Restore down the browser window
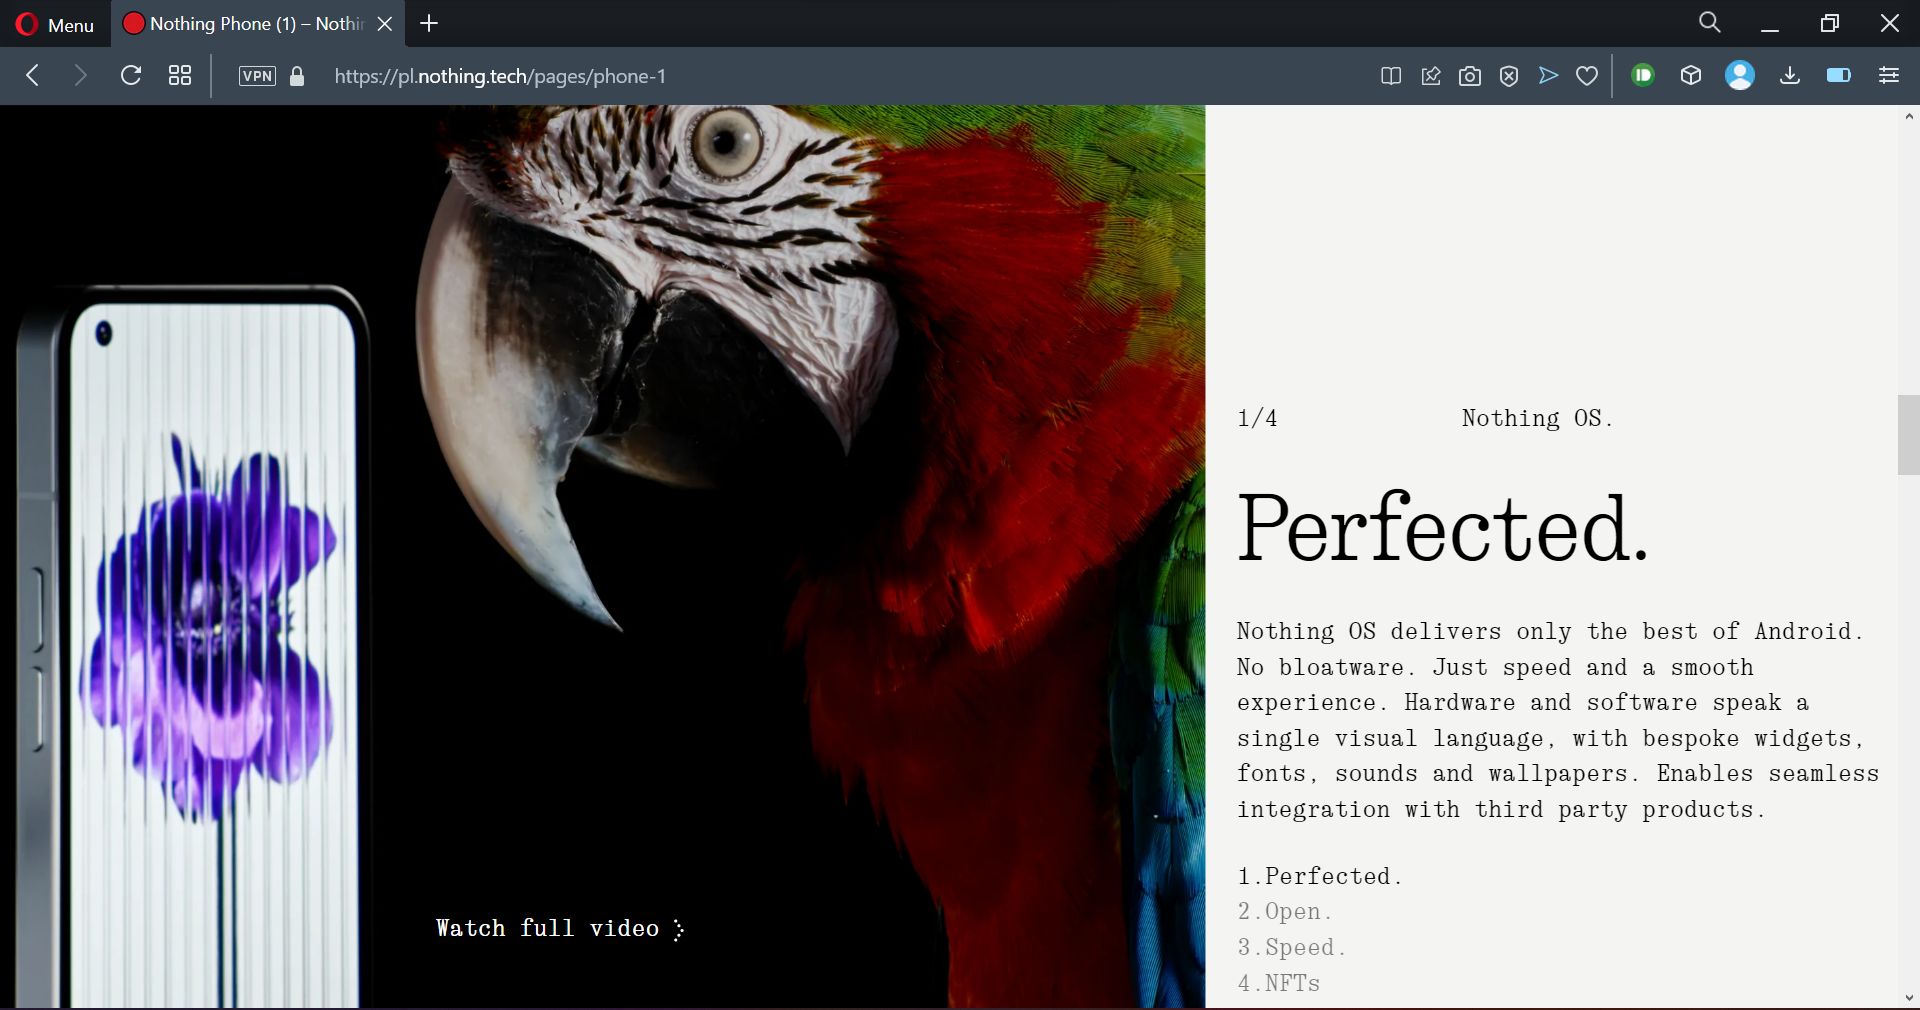The image size is (1920, 1010). 1829,23
